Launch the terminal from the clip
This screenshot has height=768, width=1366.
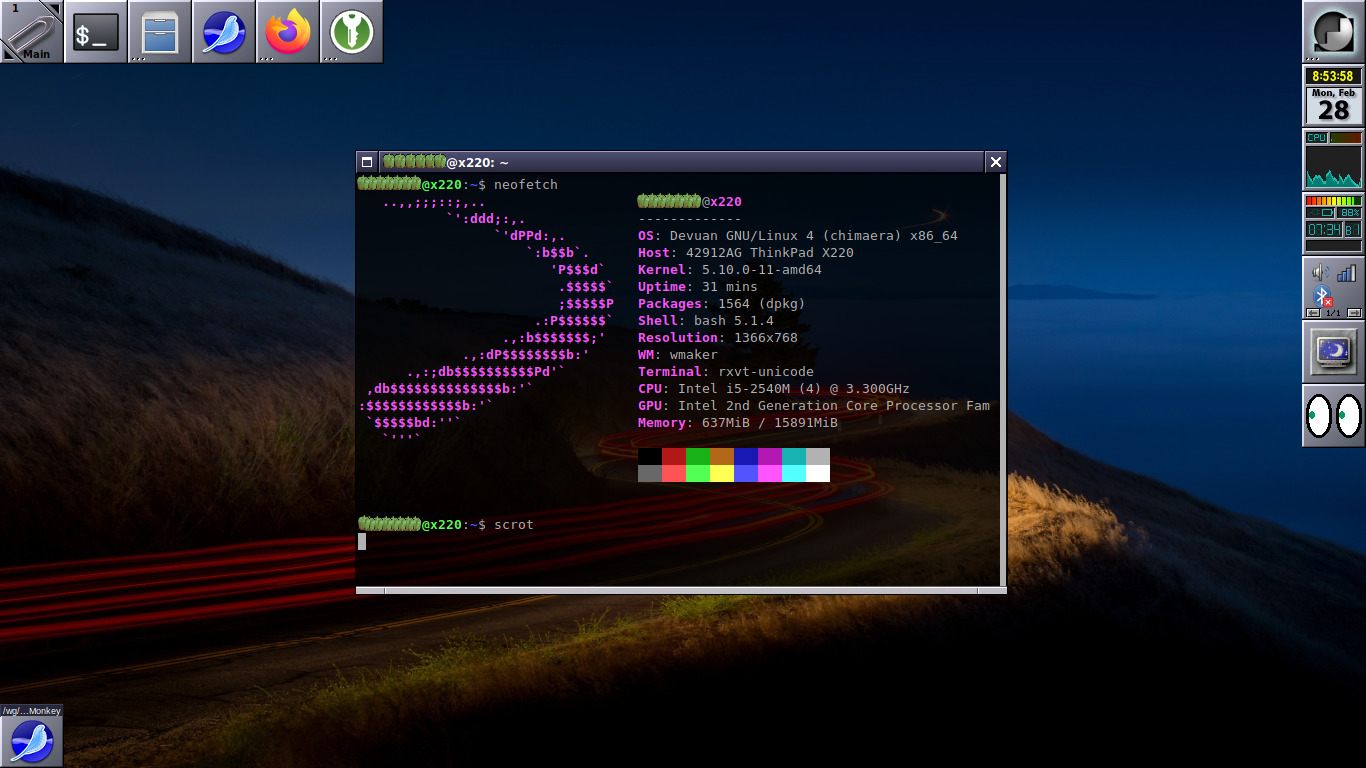pyautogui.click(x=96, y=32)
